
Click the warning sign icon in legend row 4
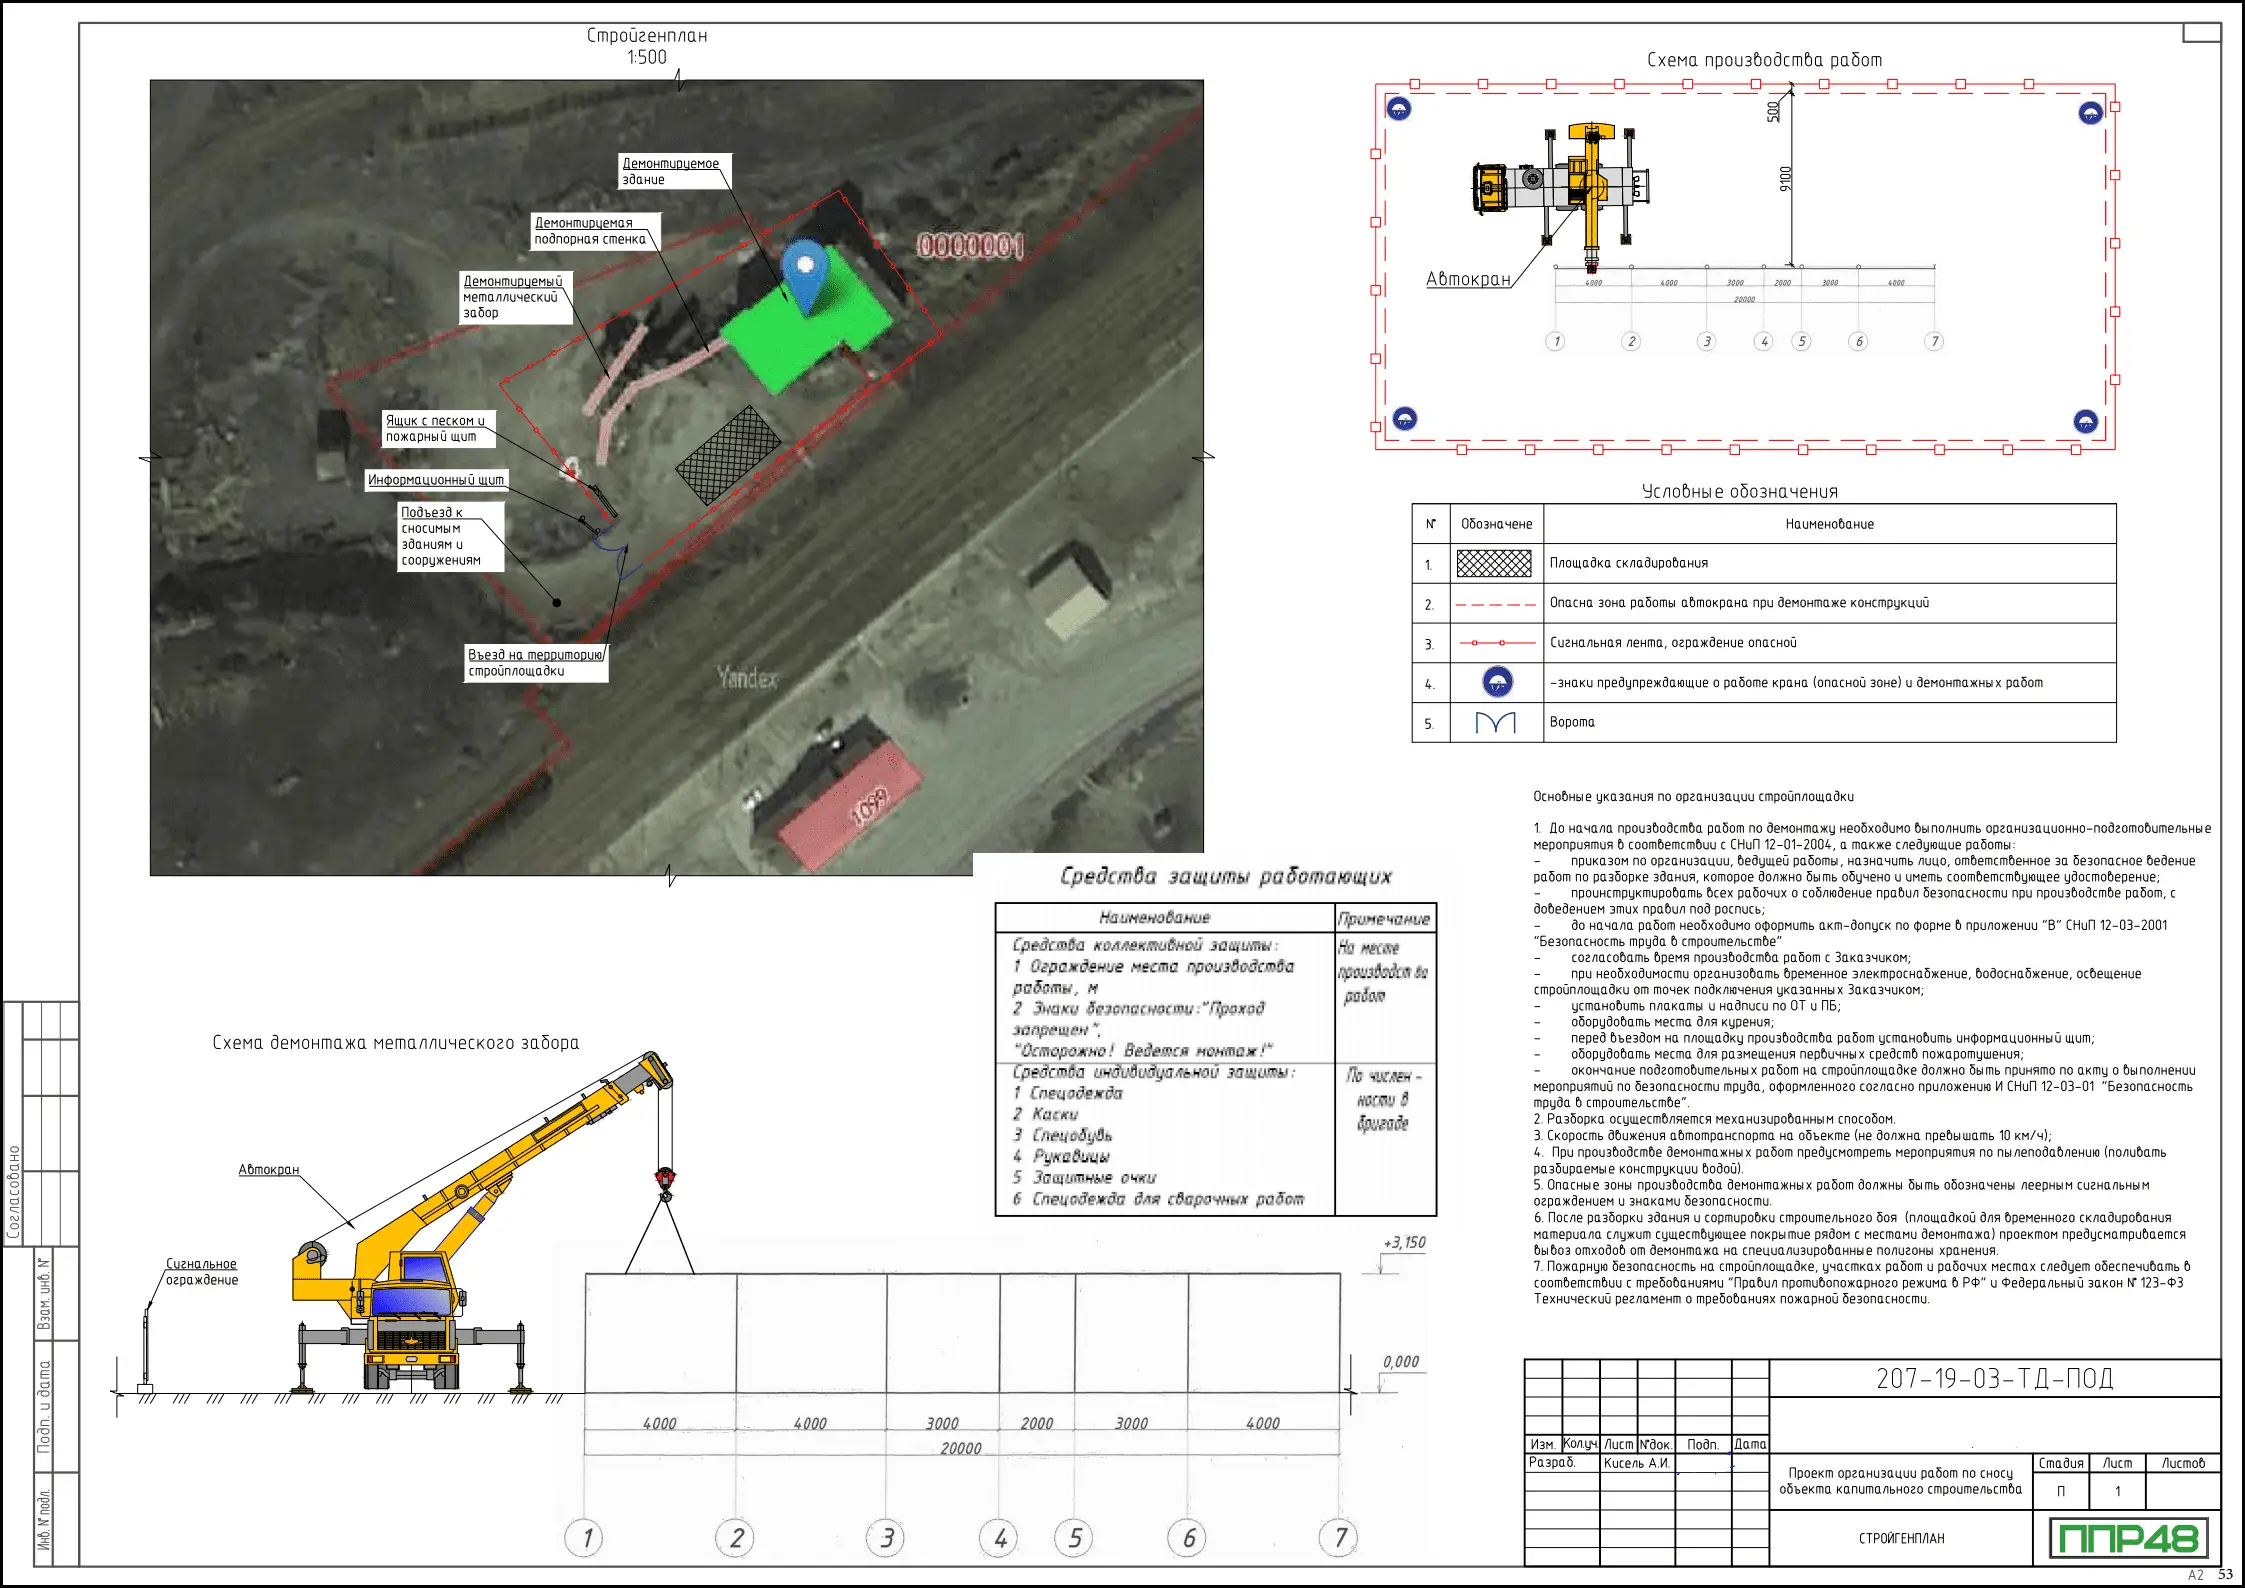[x=1497, y=683]
